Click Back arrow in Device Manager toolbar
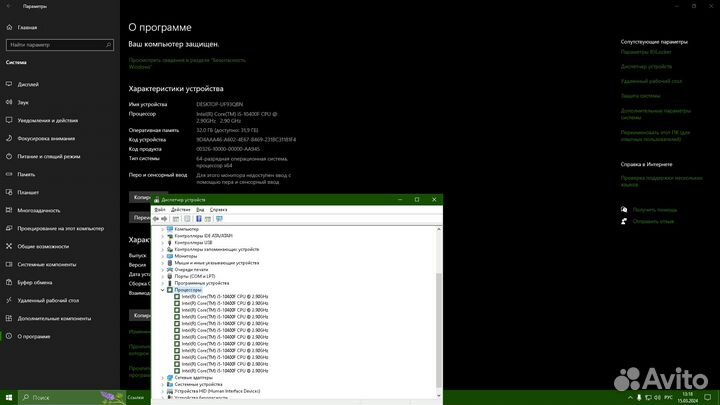This screenshot has height=405, width=720. (x=156, y=219)
